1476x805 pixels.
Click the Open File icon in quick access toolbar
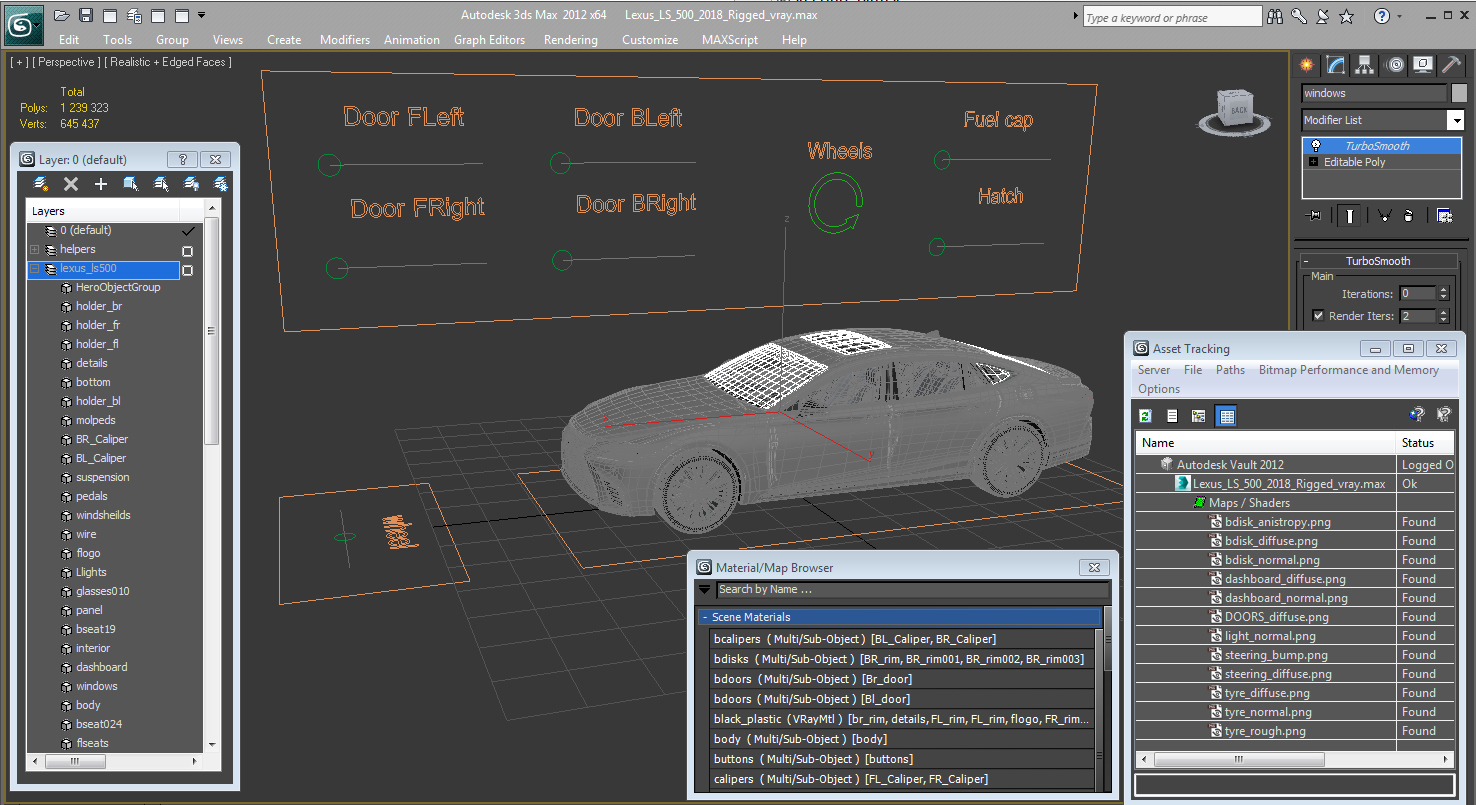(x=61, y=15)
